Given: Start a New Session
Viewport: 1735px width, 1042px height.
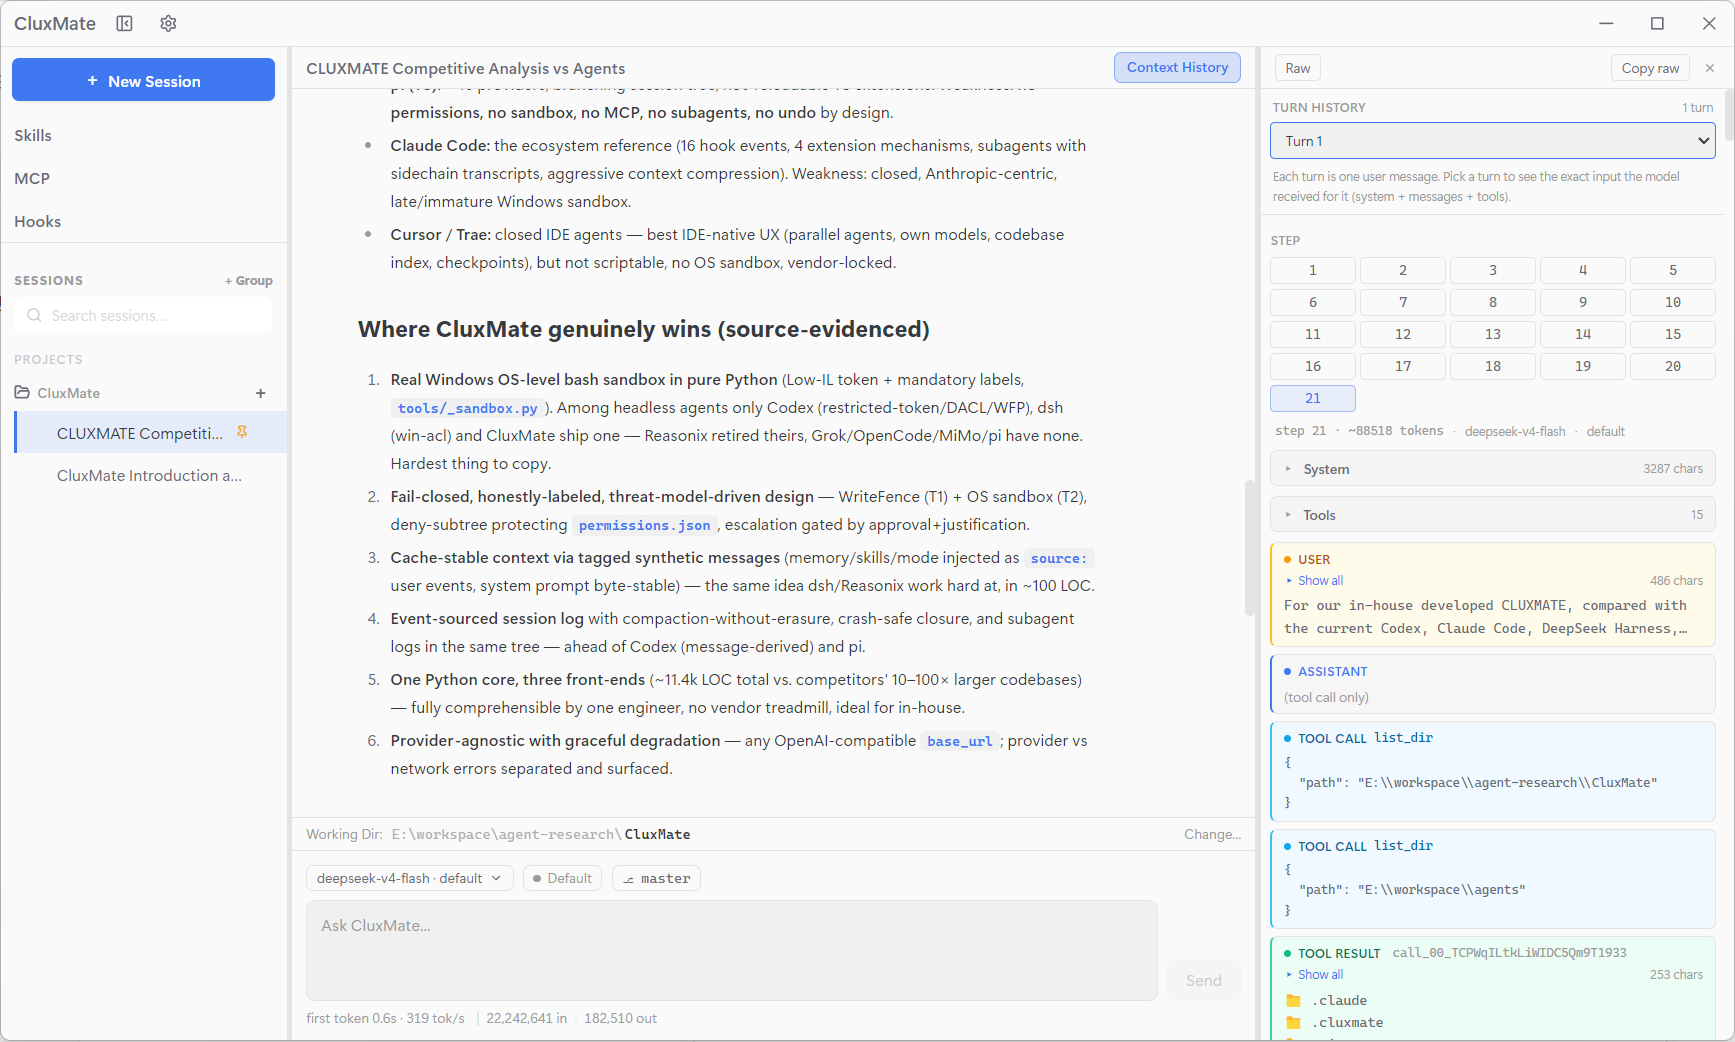Looking at the screenshot, I should click(143, 80).
